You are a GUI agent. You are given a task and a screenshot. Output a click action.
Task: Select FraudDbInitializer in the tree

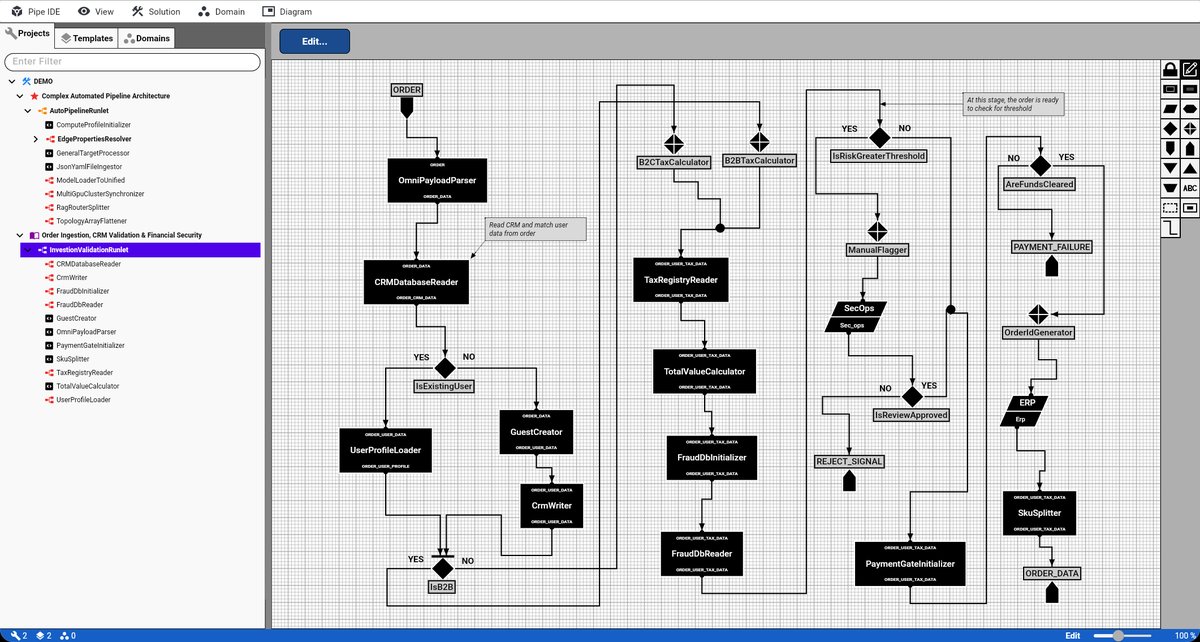(x=84, y=291)
